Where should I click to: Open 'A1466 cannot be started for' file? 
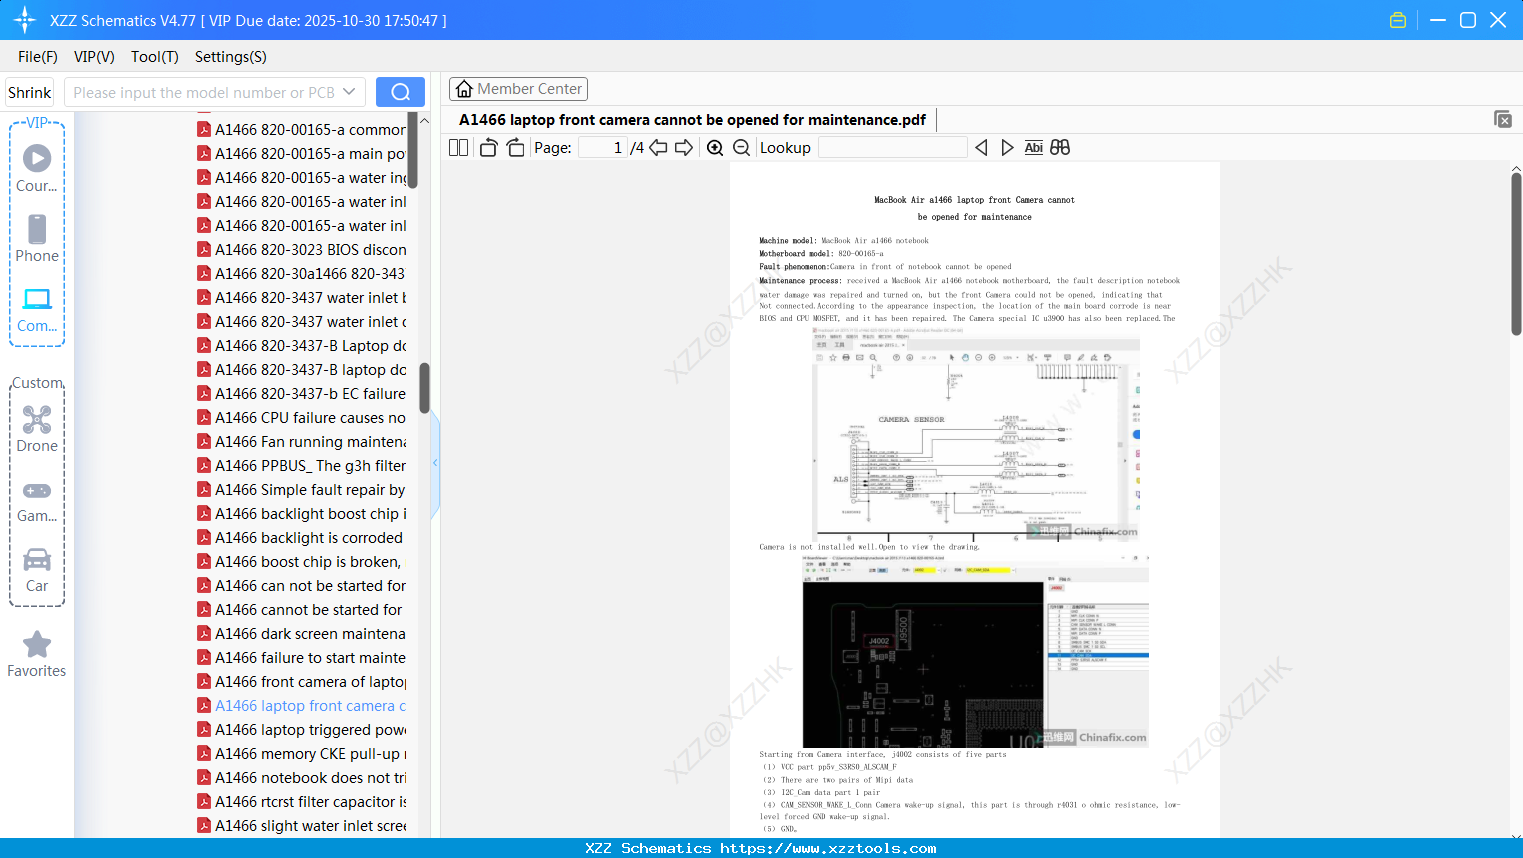tap(301, 610)
